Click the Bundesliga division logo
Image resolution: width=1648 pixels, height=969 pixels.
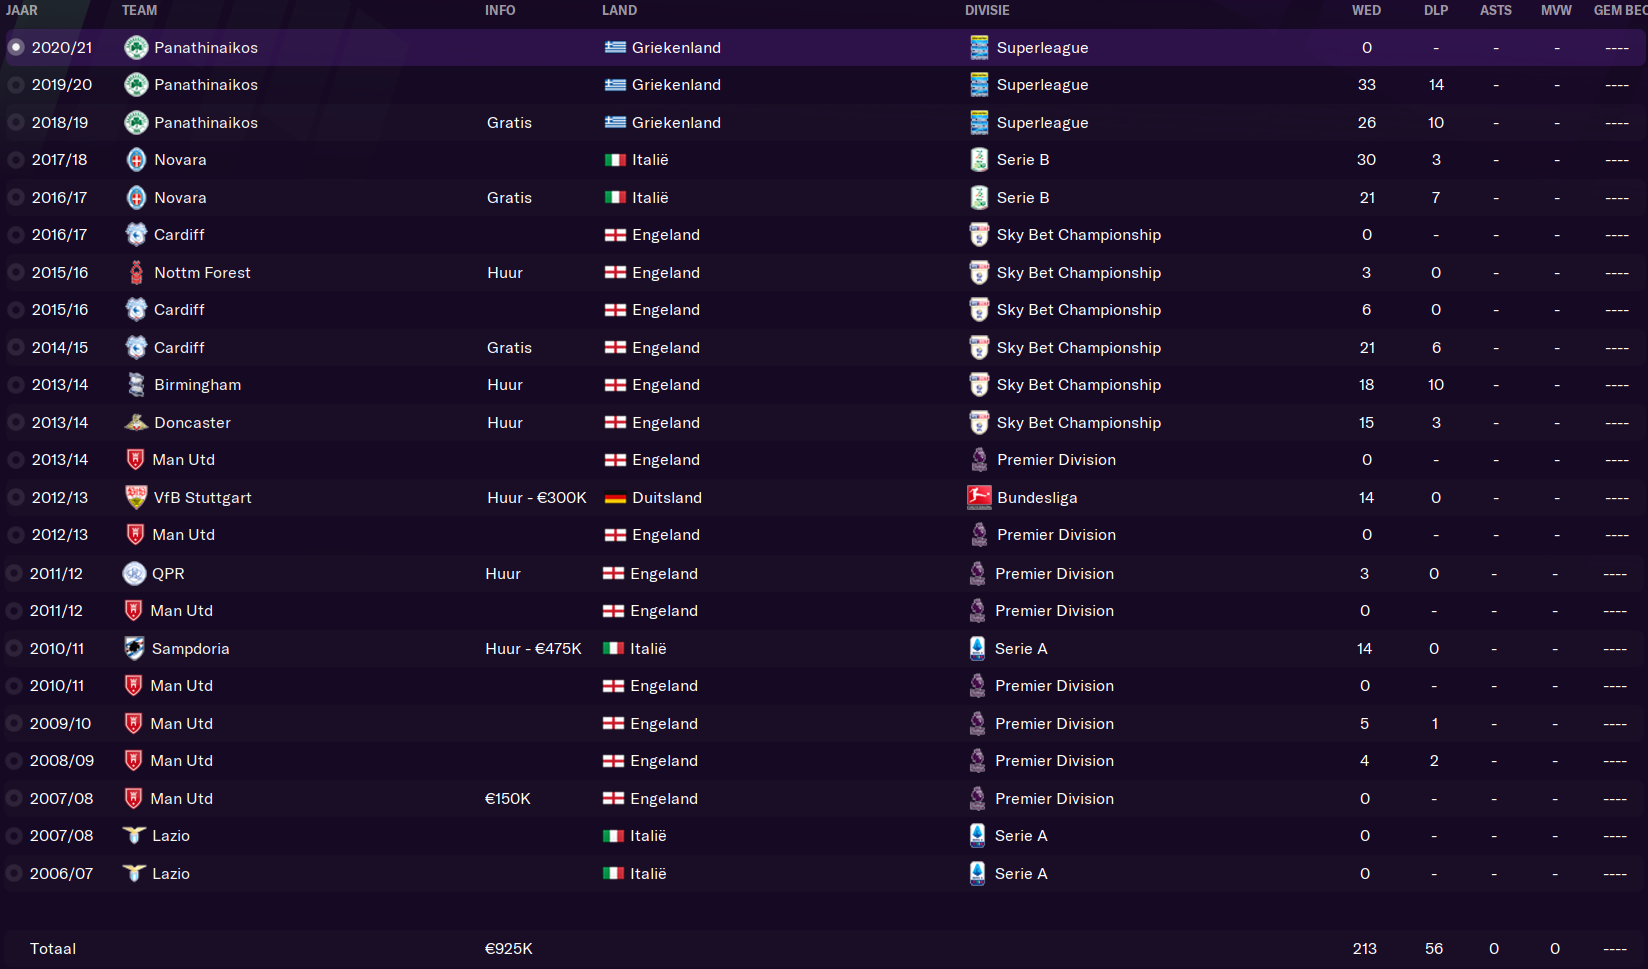979,497
